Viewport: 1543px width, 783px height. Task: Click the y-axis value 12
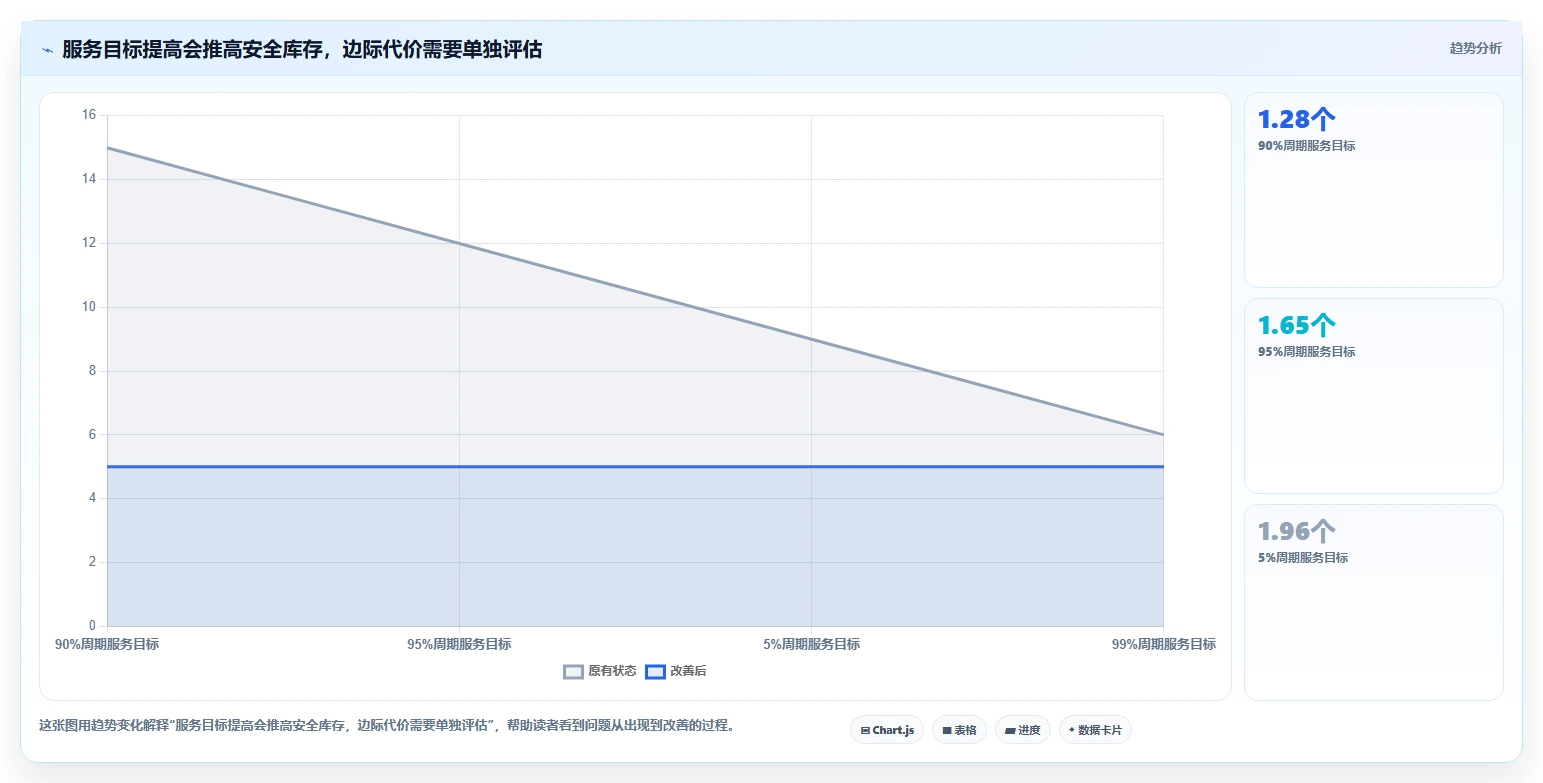click(x=88, y=243)
